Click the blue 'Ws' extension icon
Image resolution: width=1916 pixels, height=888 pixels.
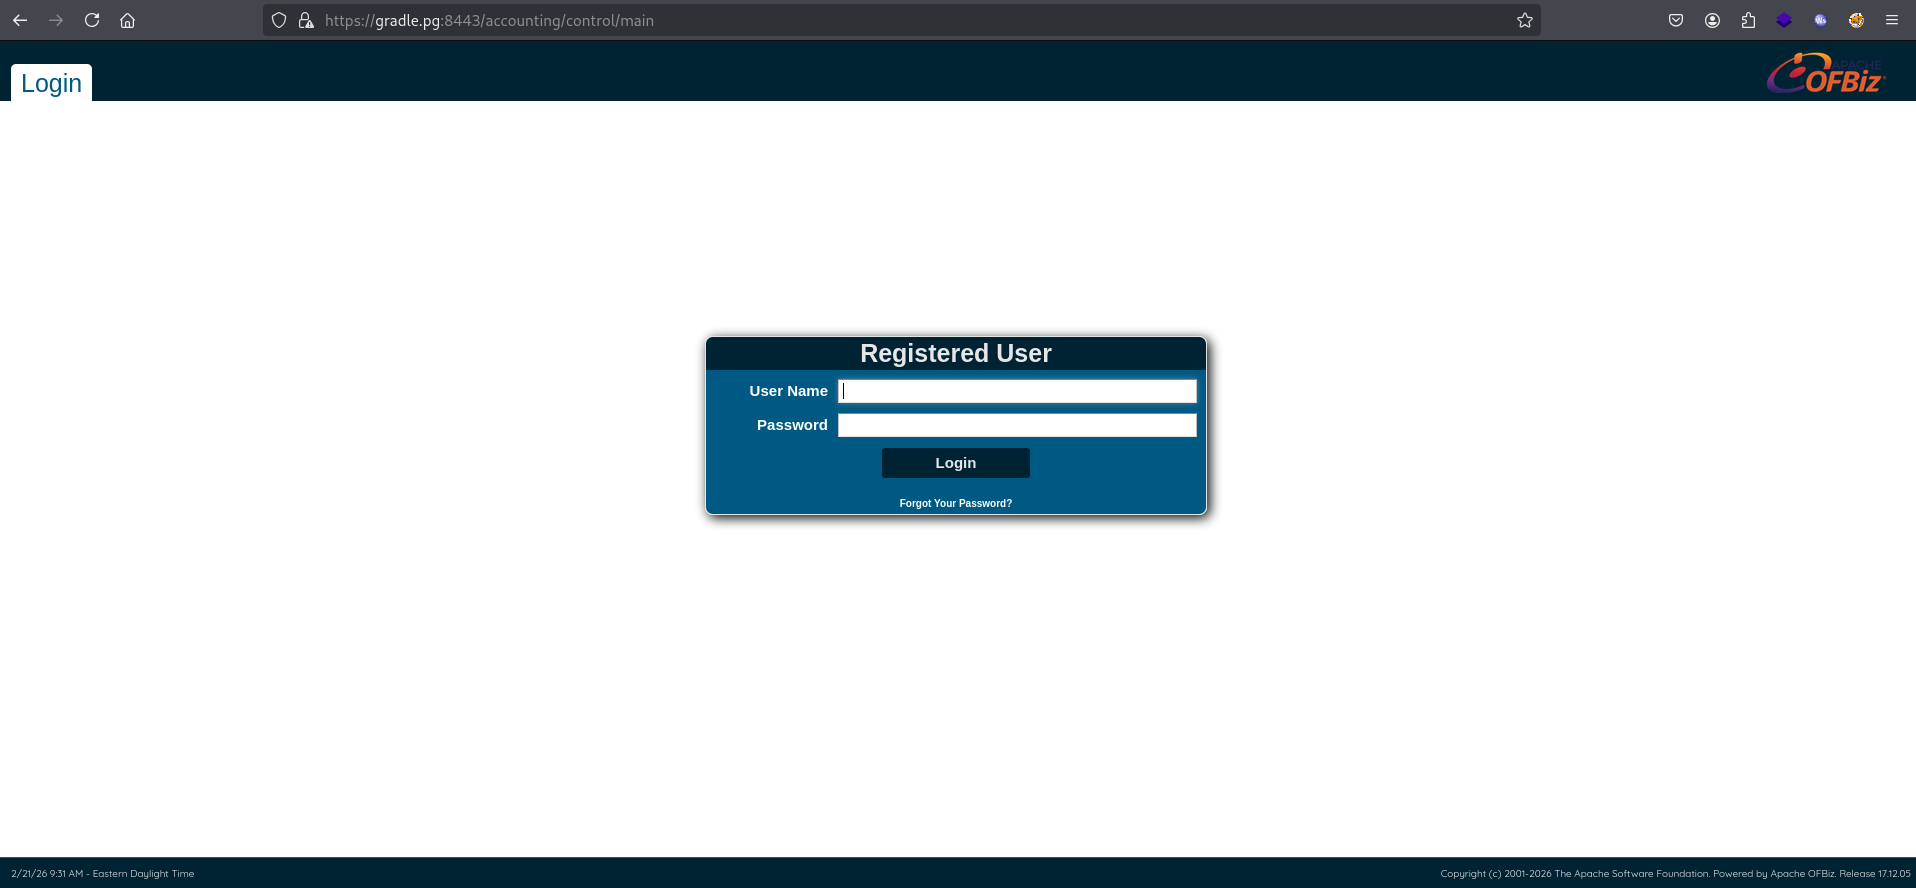click(1820, 20)
